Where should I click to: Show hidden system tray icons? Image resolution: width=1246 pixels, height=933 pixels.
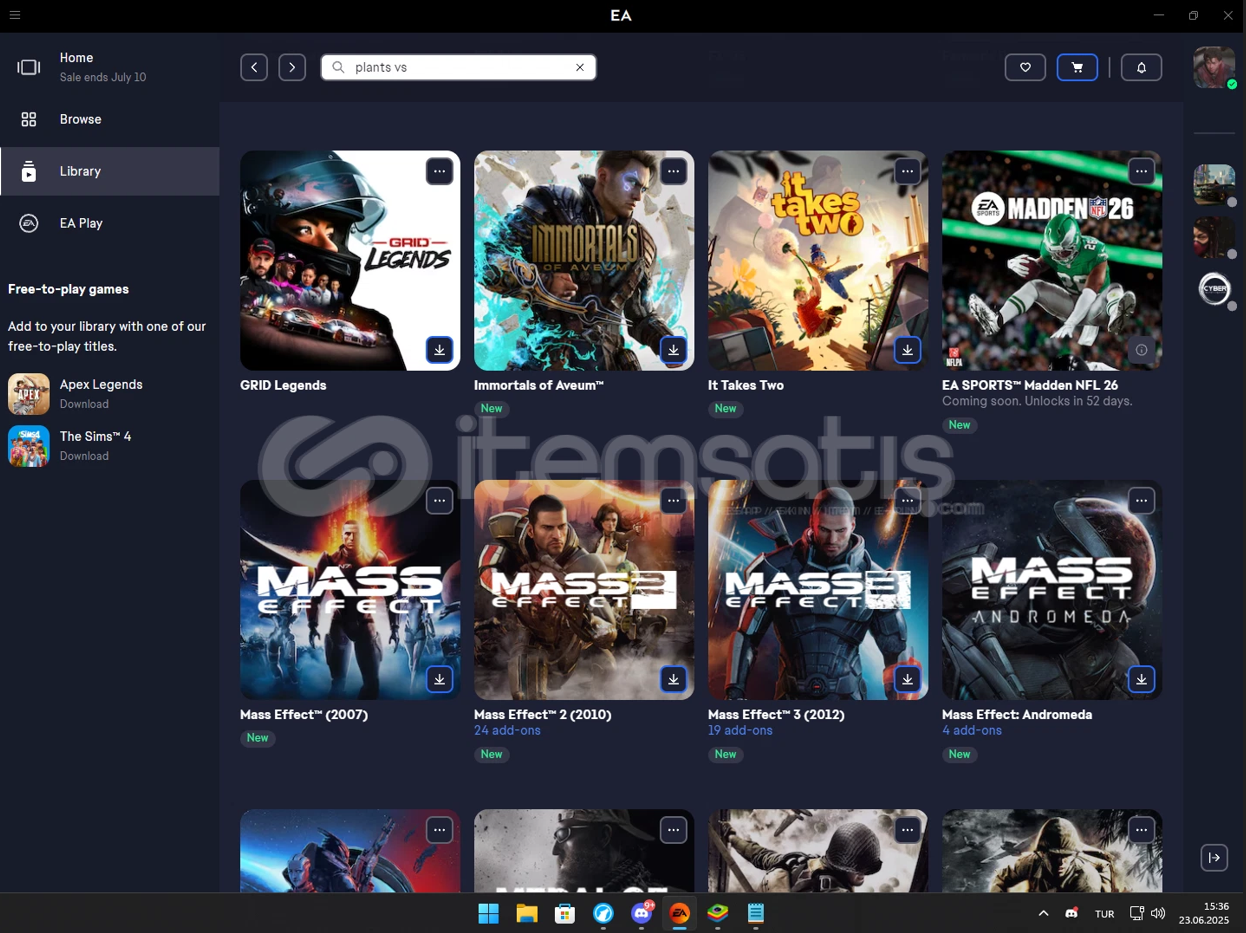point(1043,913)
